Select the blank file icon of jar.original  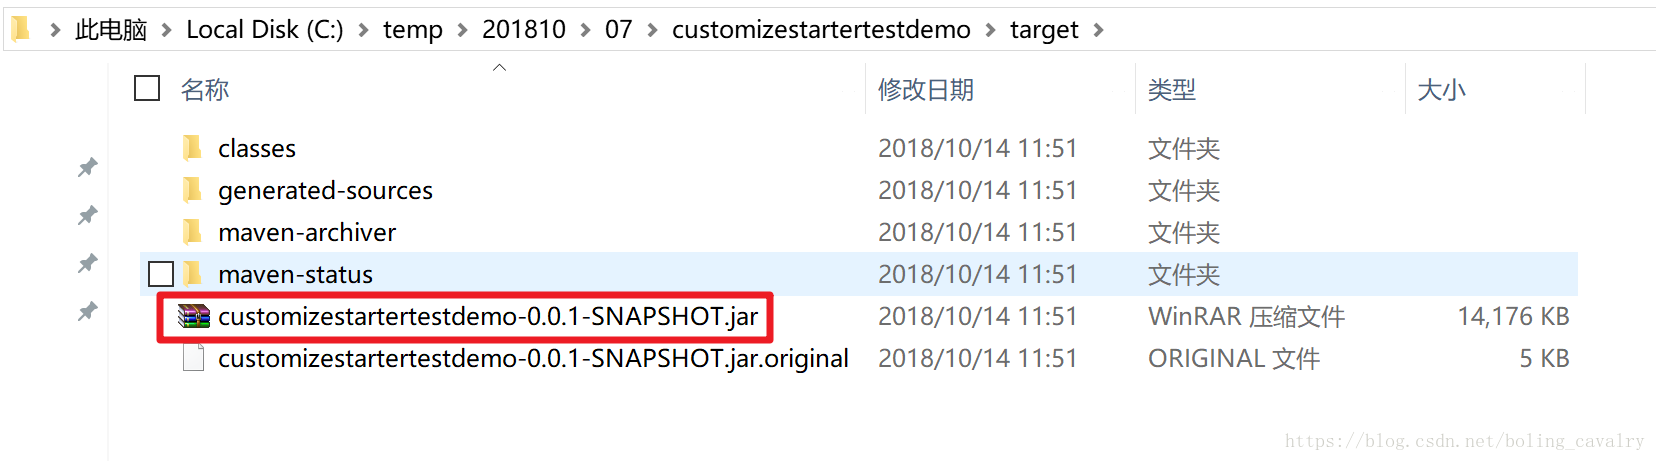pos(194,358)
